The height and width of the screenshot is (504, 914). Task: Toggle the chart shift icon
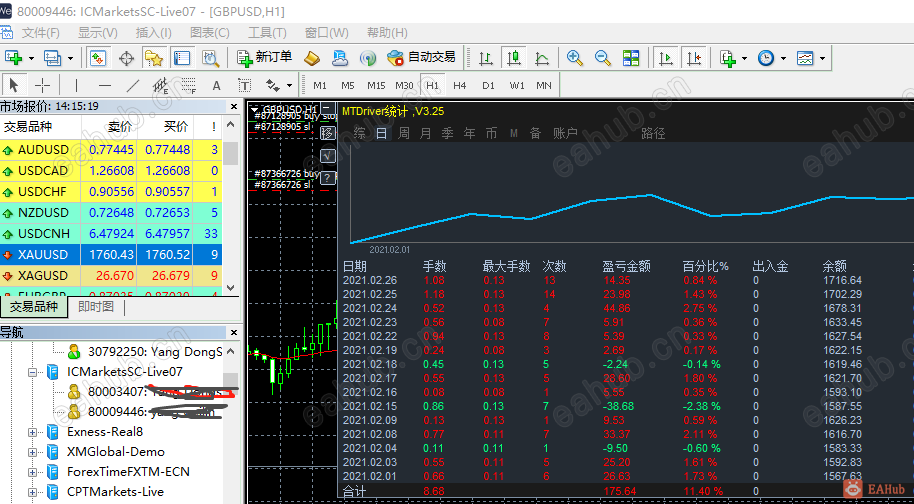coord(694,58)
